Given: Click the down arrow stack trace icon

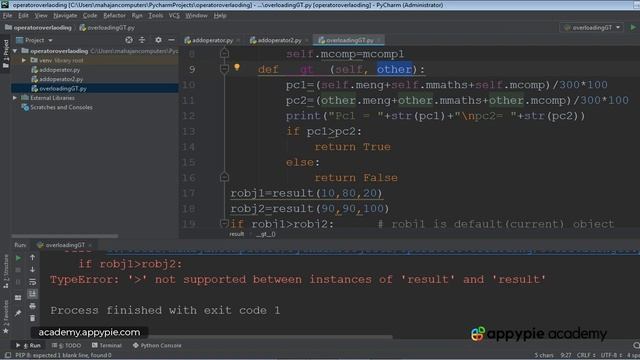Looking at the screenshot, I should (x=32, y=270).
